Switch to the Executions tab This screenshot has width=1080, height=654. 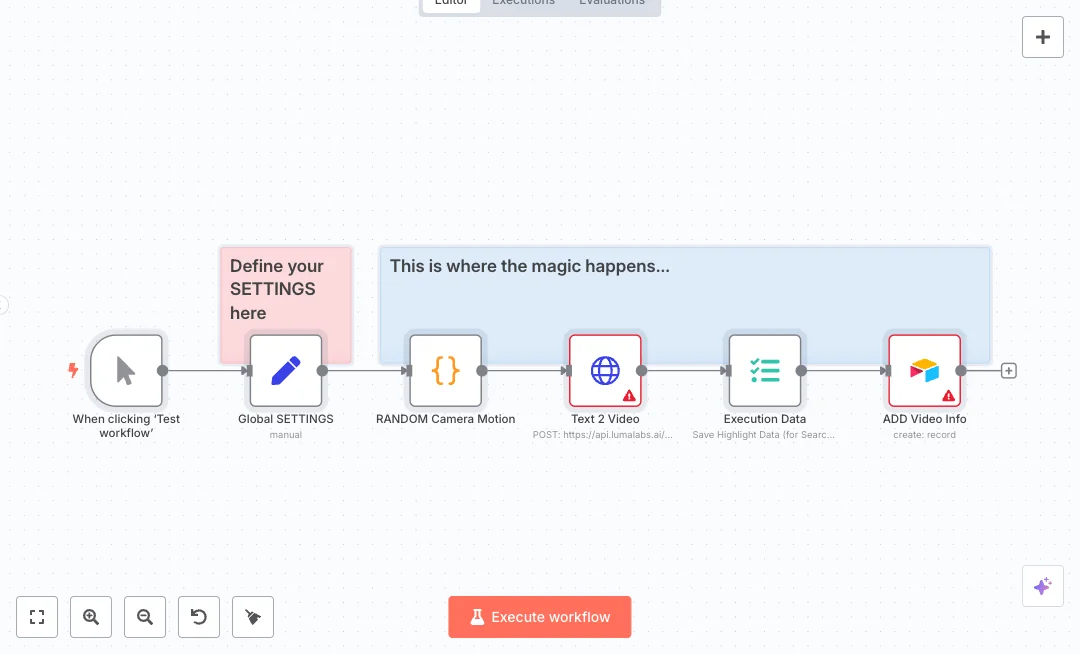pos(523,3)
